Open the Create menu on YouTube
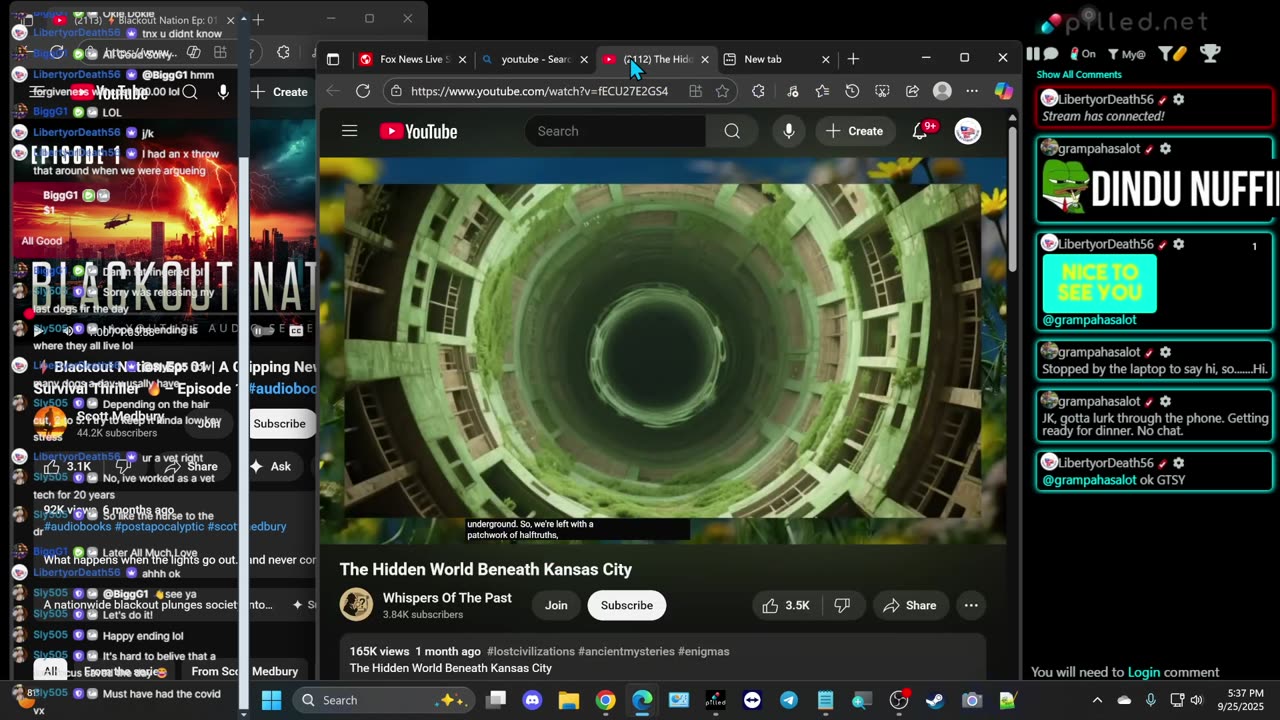This screenshot has height=720, width=1280. point(855,131)
